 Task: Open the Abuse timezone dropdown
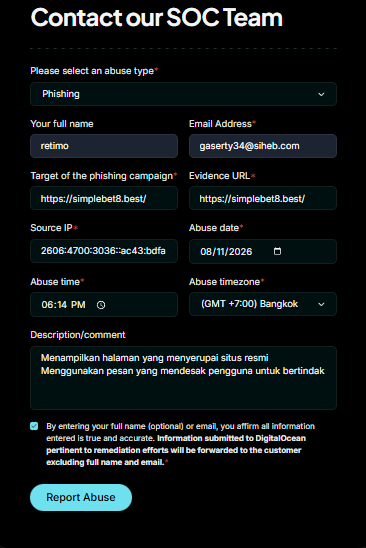pos(263,304)
